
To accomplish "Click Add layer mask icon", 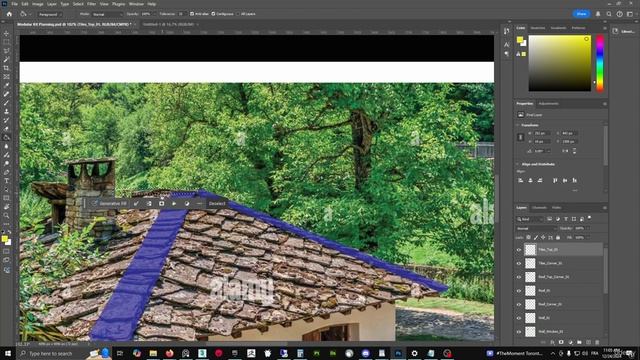I will tap(561, 342).
